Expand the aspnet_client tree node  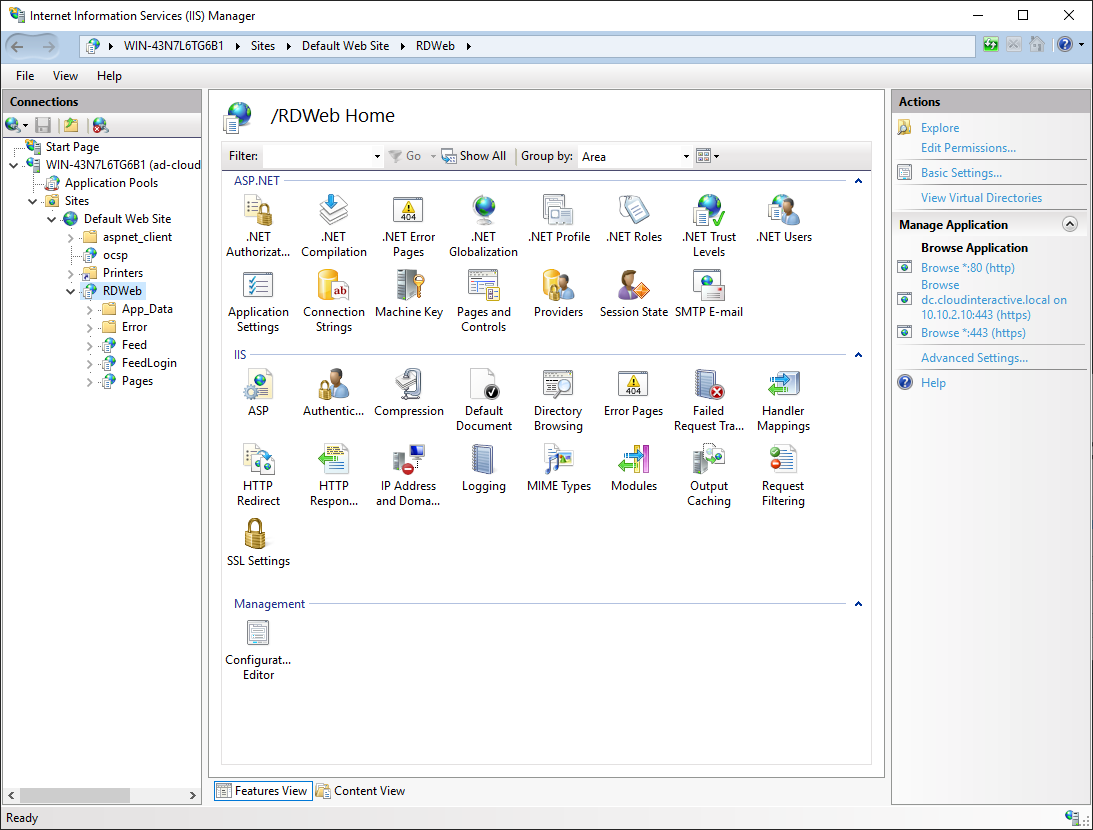70,238
